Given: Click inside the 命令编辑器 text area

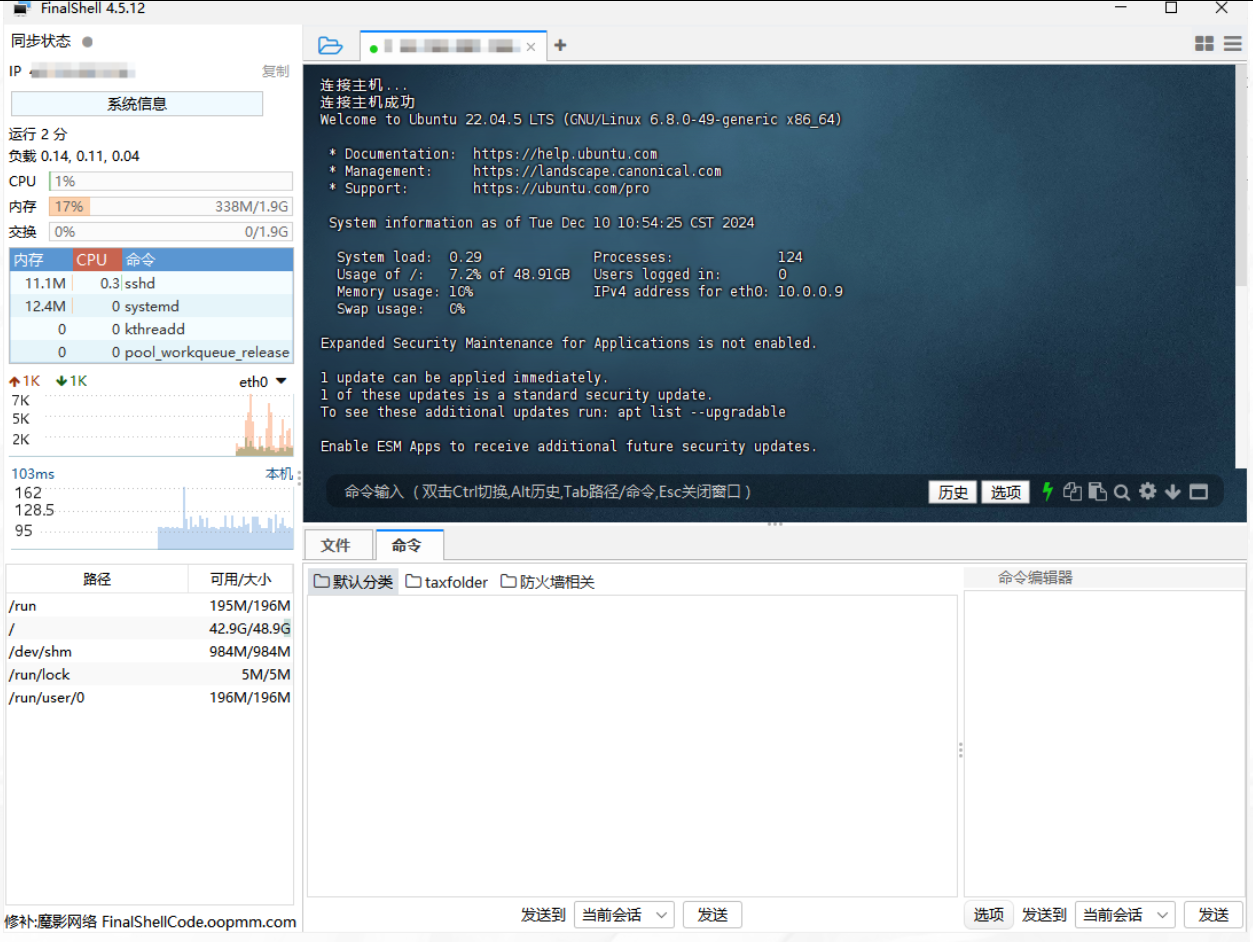Looking at the screenshot, I should [1104, 743].
